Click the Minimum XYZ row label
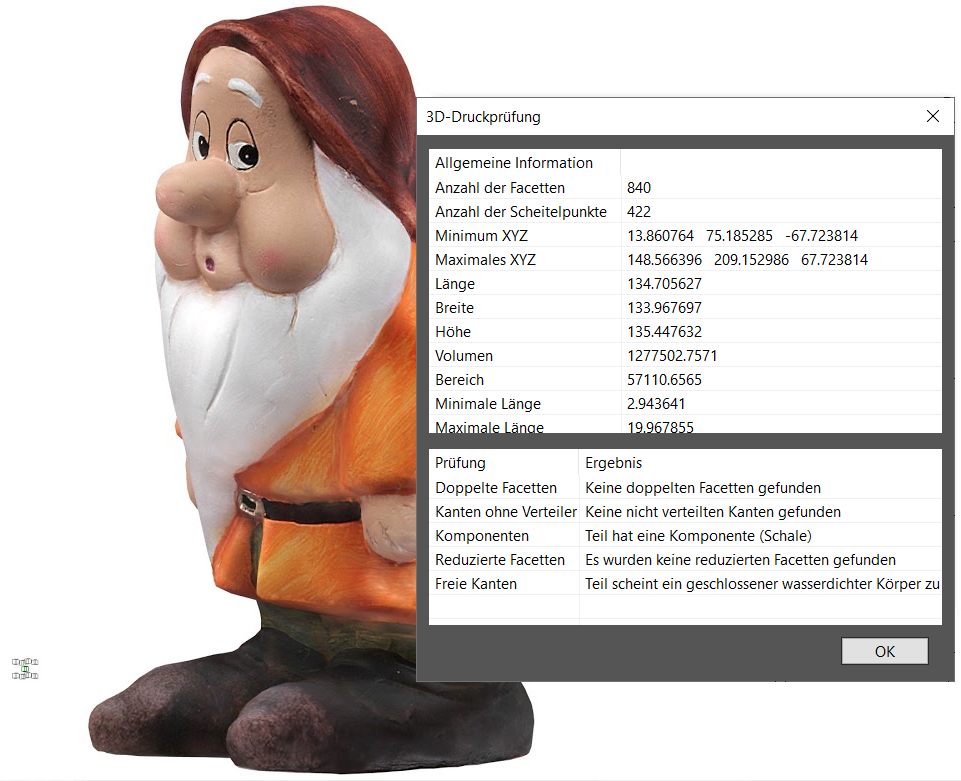Viewport: 961px width, 781px height. pyautogui.click(x=481, y=235)
